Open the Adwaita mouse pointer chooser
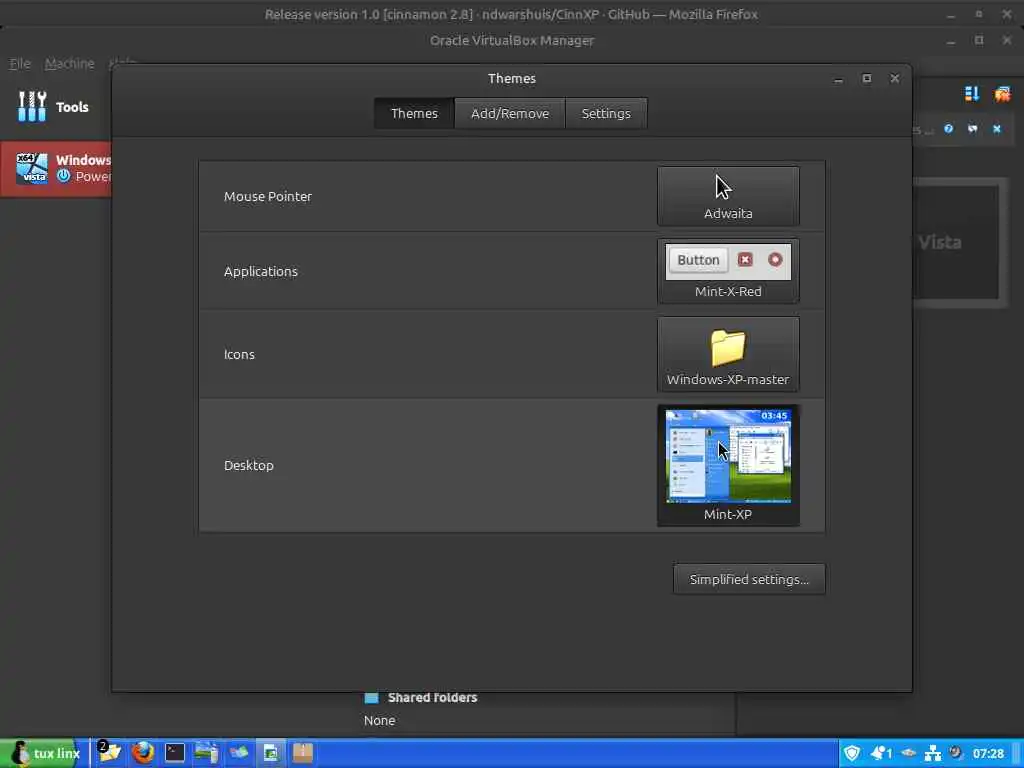Screen dimensions: 1024x768 click(728, 196)
